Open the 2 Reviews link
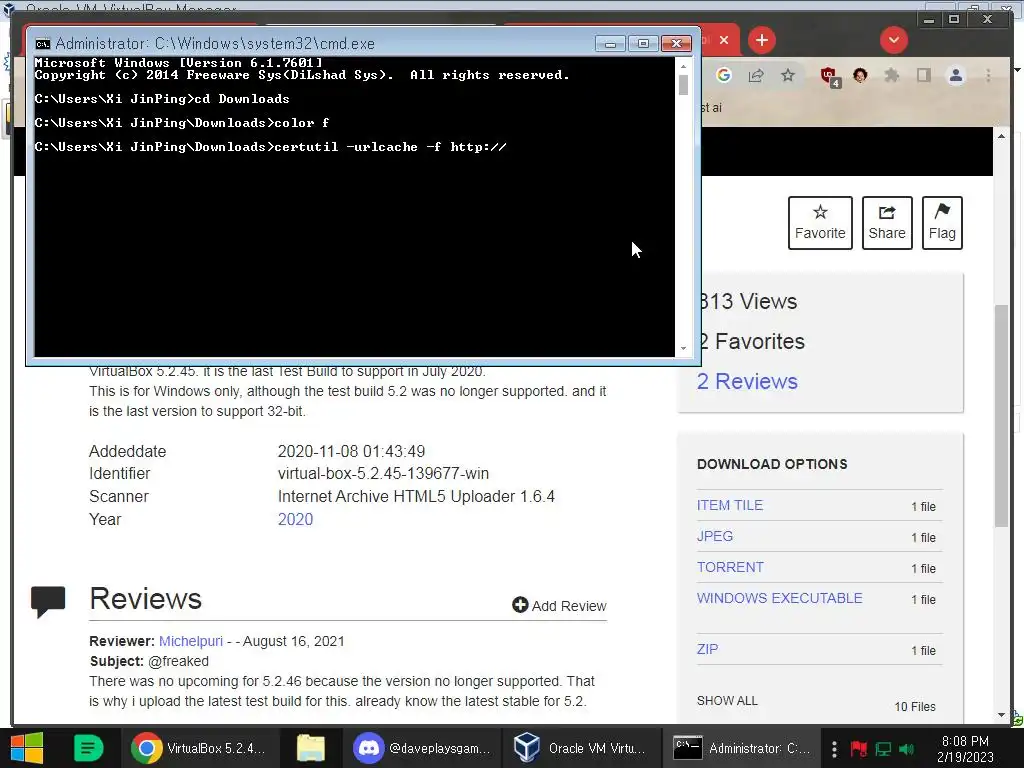This screenshot has height=768, width=1024. coord(747,381)
